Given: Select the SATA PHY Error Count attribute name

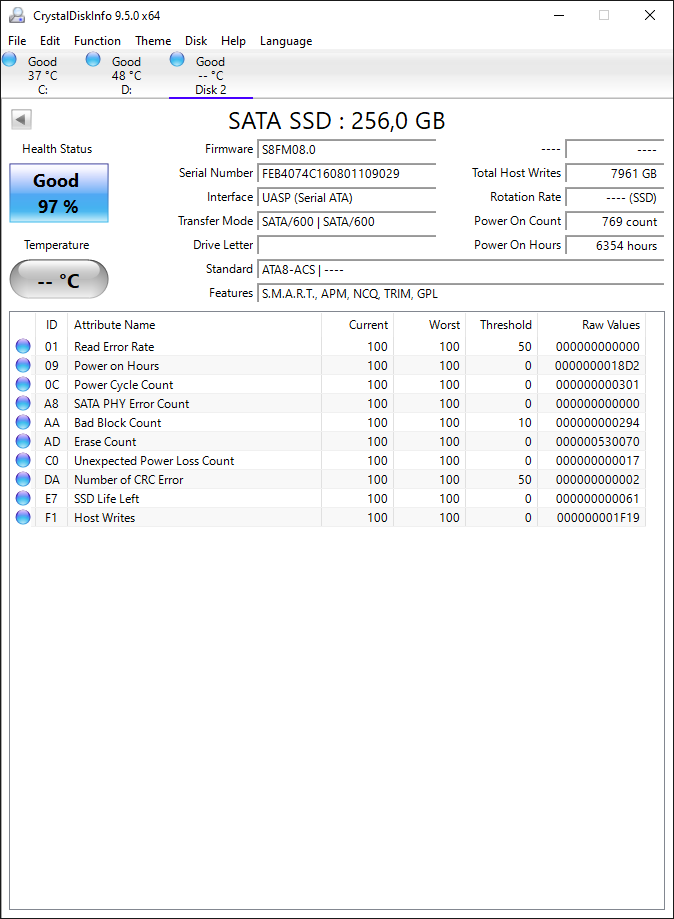Looking at the screenshot, I should click(131, 404).
